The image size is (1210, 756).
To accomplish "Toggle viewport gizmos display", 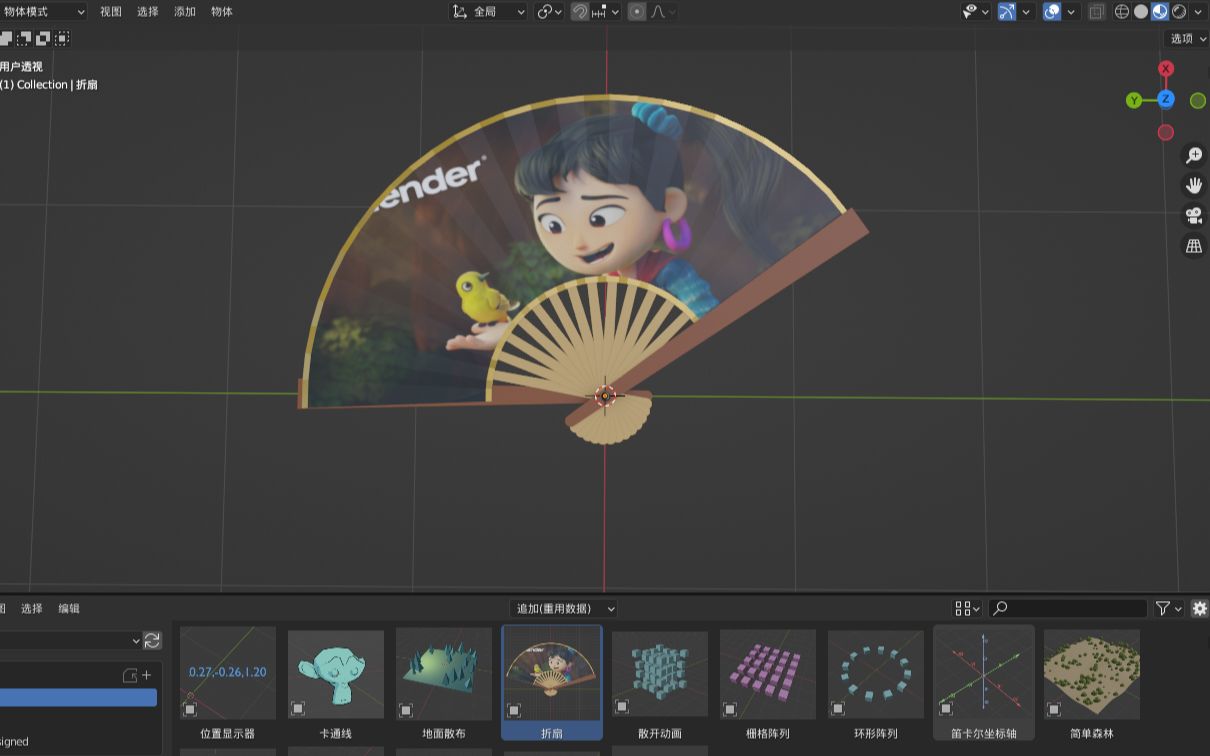I will tap(1007, 12).
